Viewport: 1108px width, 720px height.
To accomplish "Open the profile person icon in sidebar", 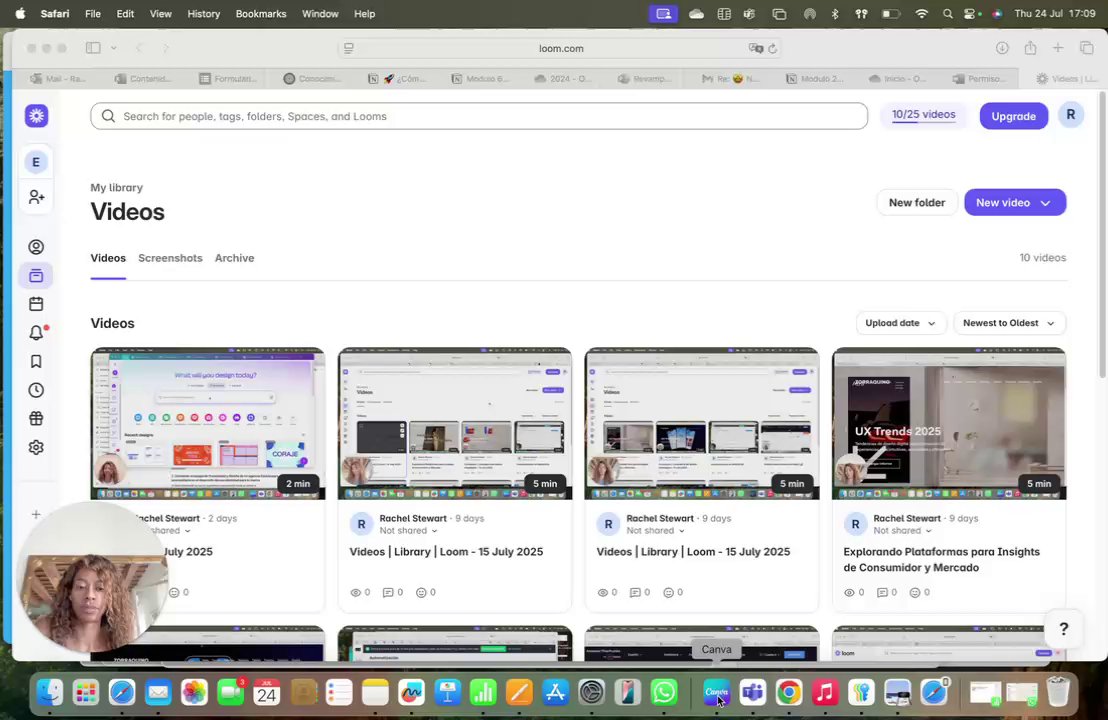I will (x=36, y=247).
